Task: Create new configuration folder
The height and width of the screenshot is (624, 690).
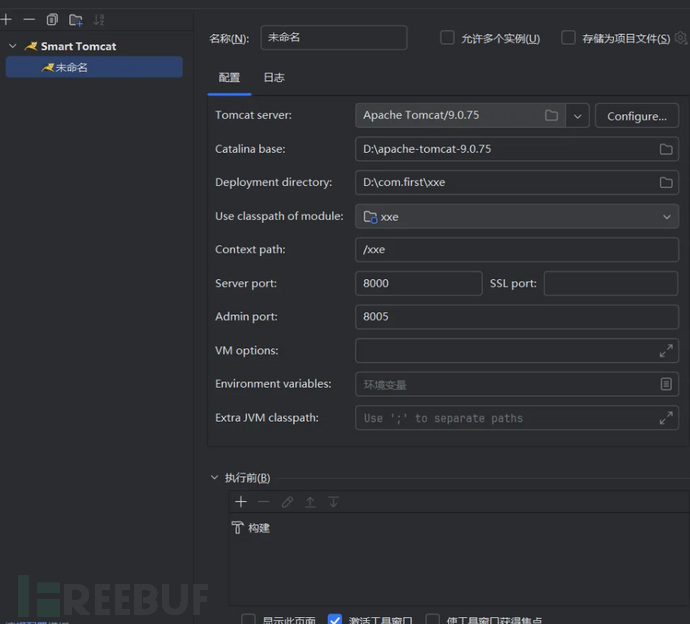Action: (76, 20)
